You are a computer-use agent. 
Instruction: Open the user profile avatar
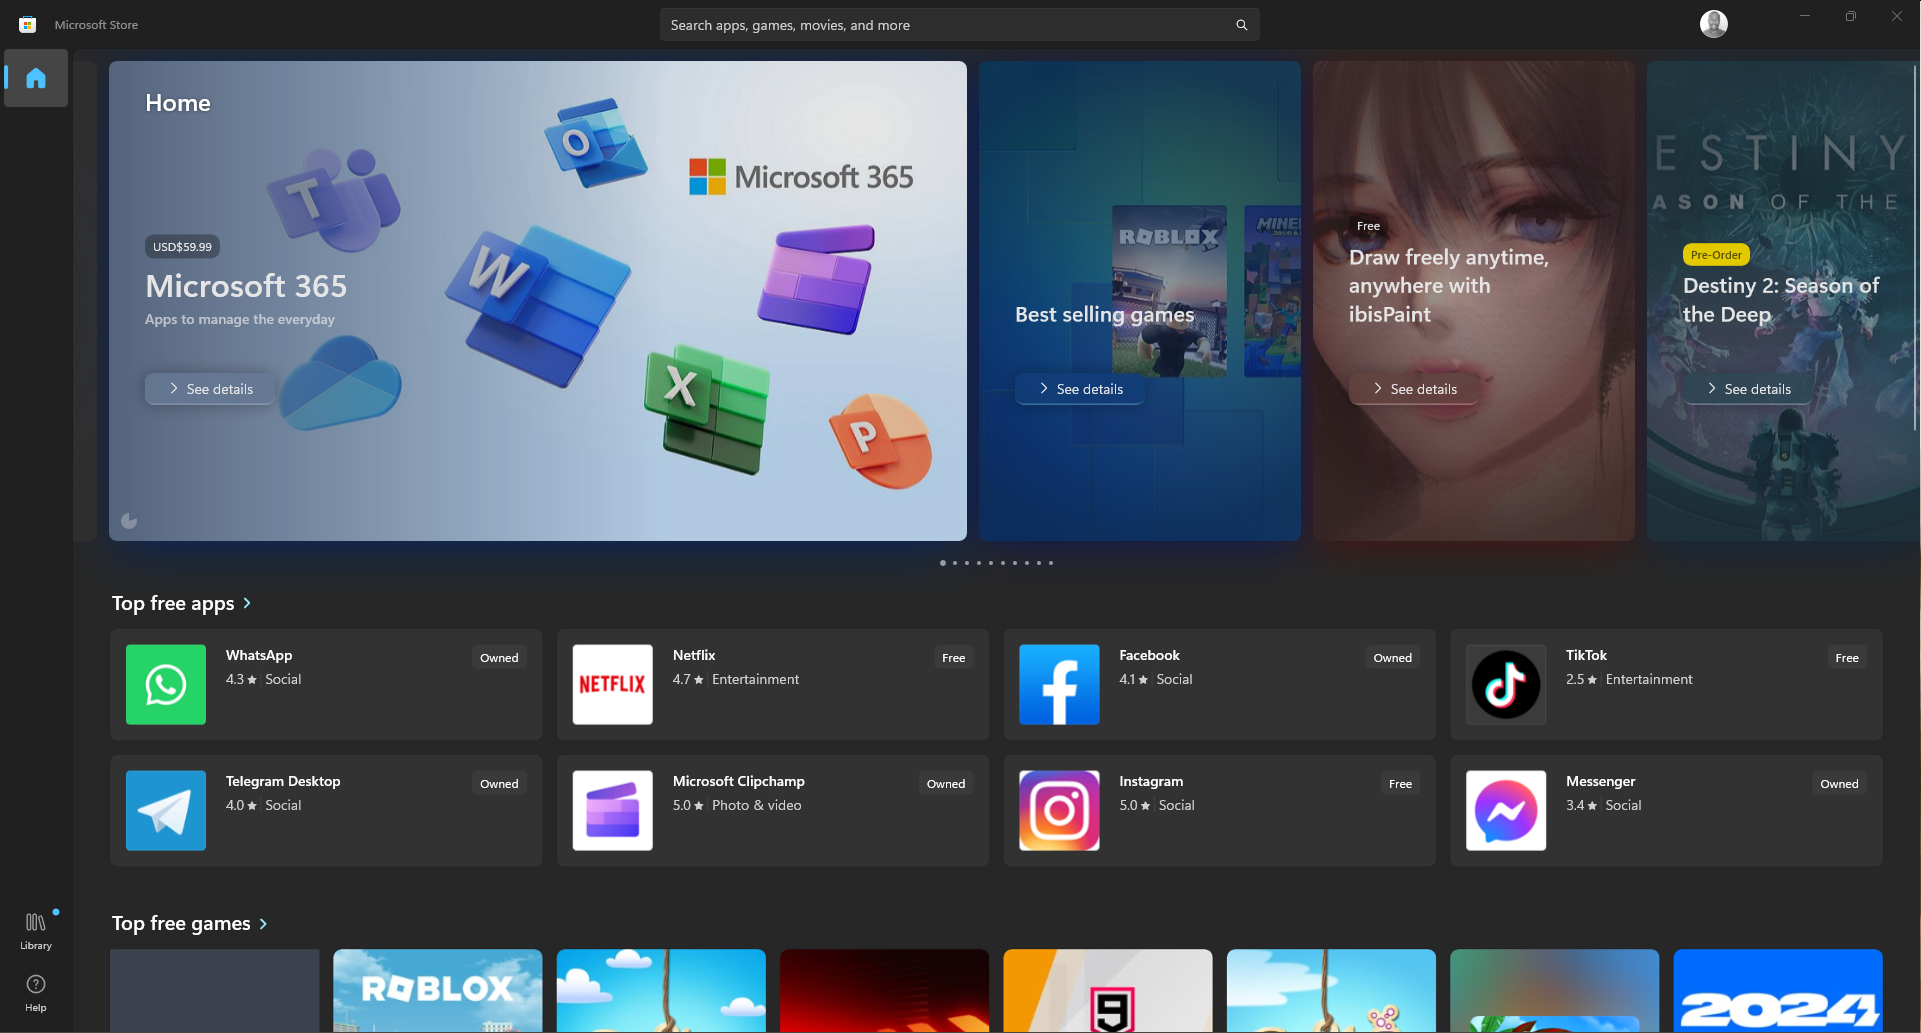tap(1713, 24)
